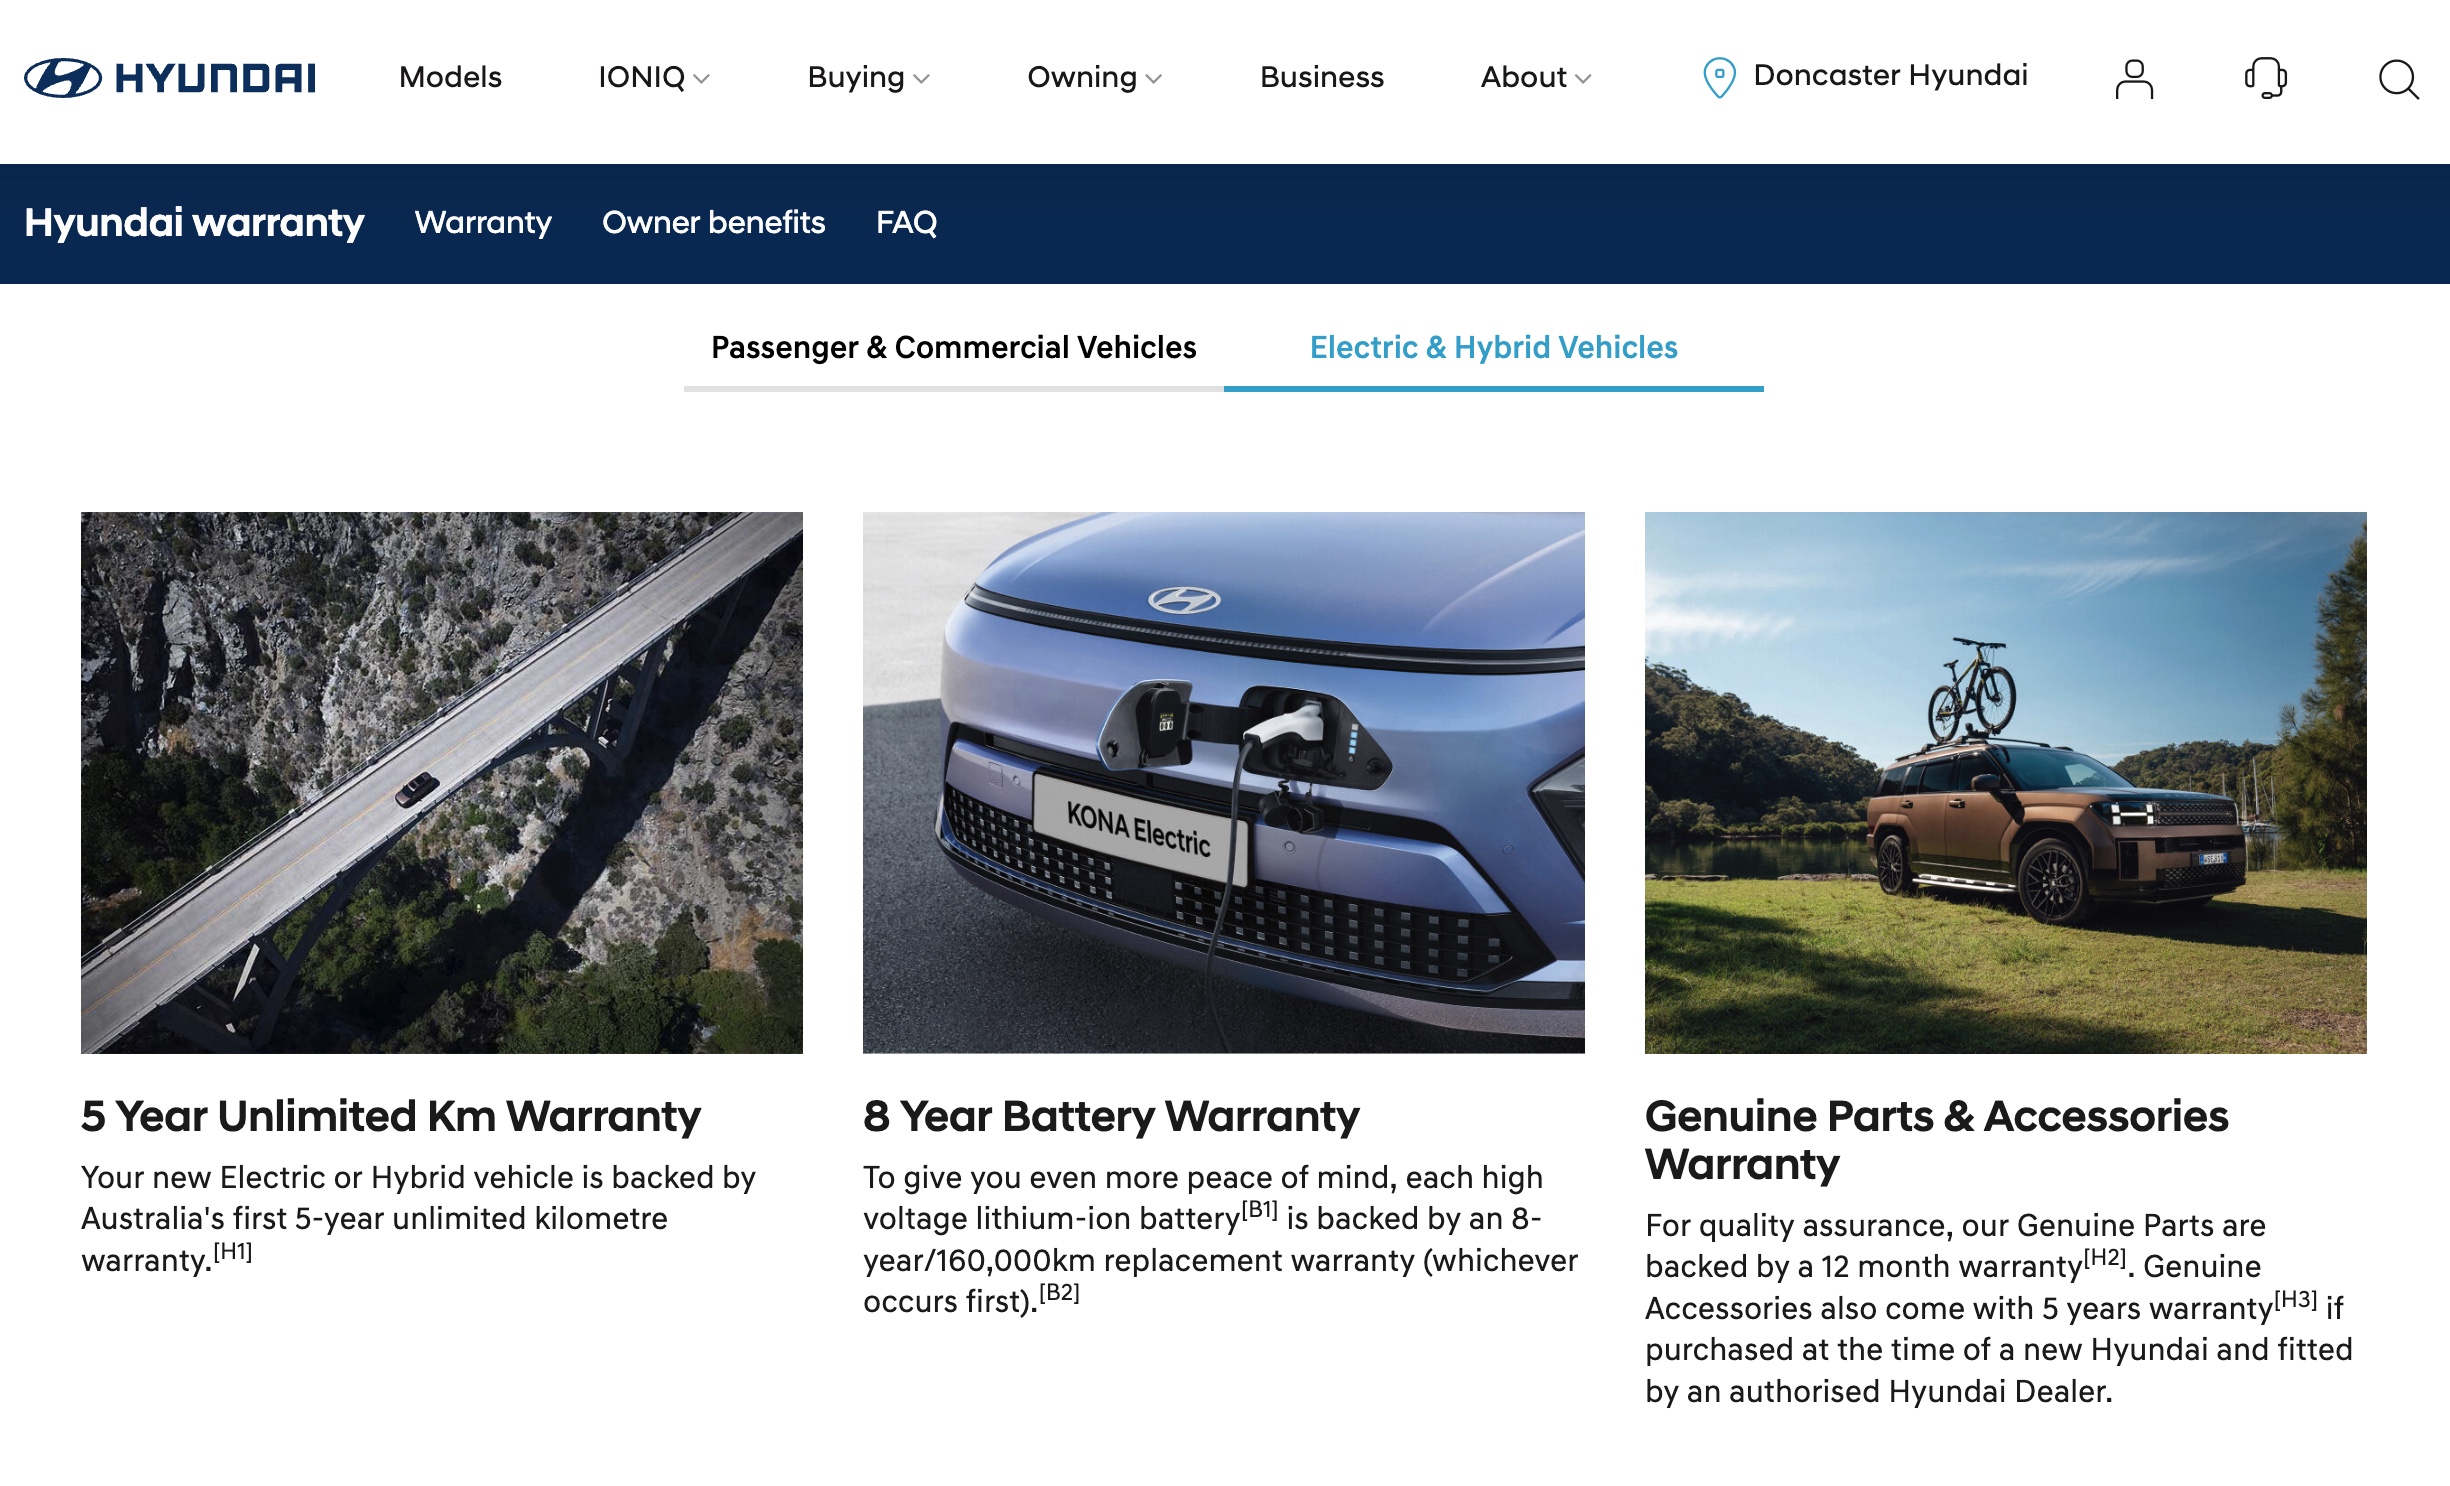The image size is (2450, 1486).
Task: Expand the Owning dropdown
Action: [1094, 77]
